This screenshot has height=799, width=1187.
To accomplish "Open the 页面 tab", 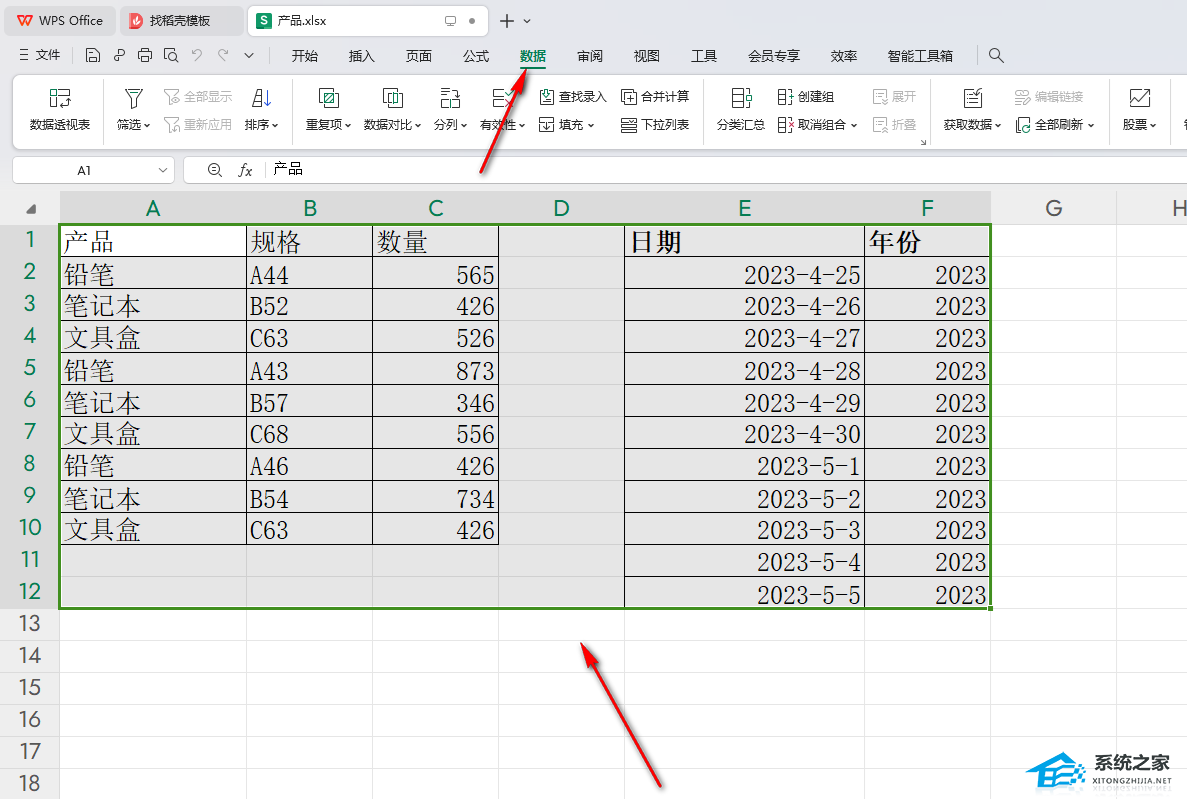I will coord(419,56).
